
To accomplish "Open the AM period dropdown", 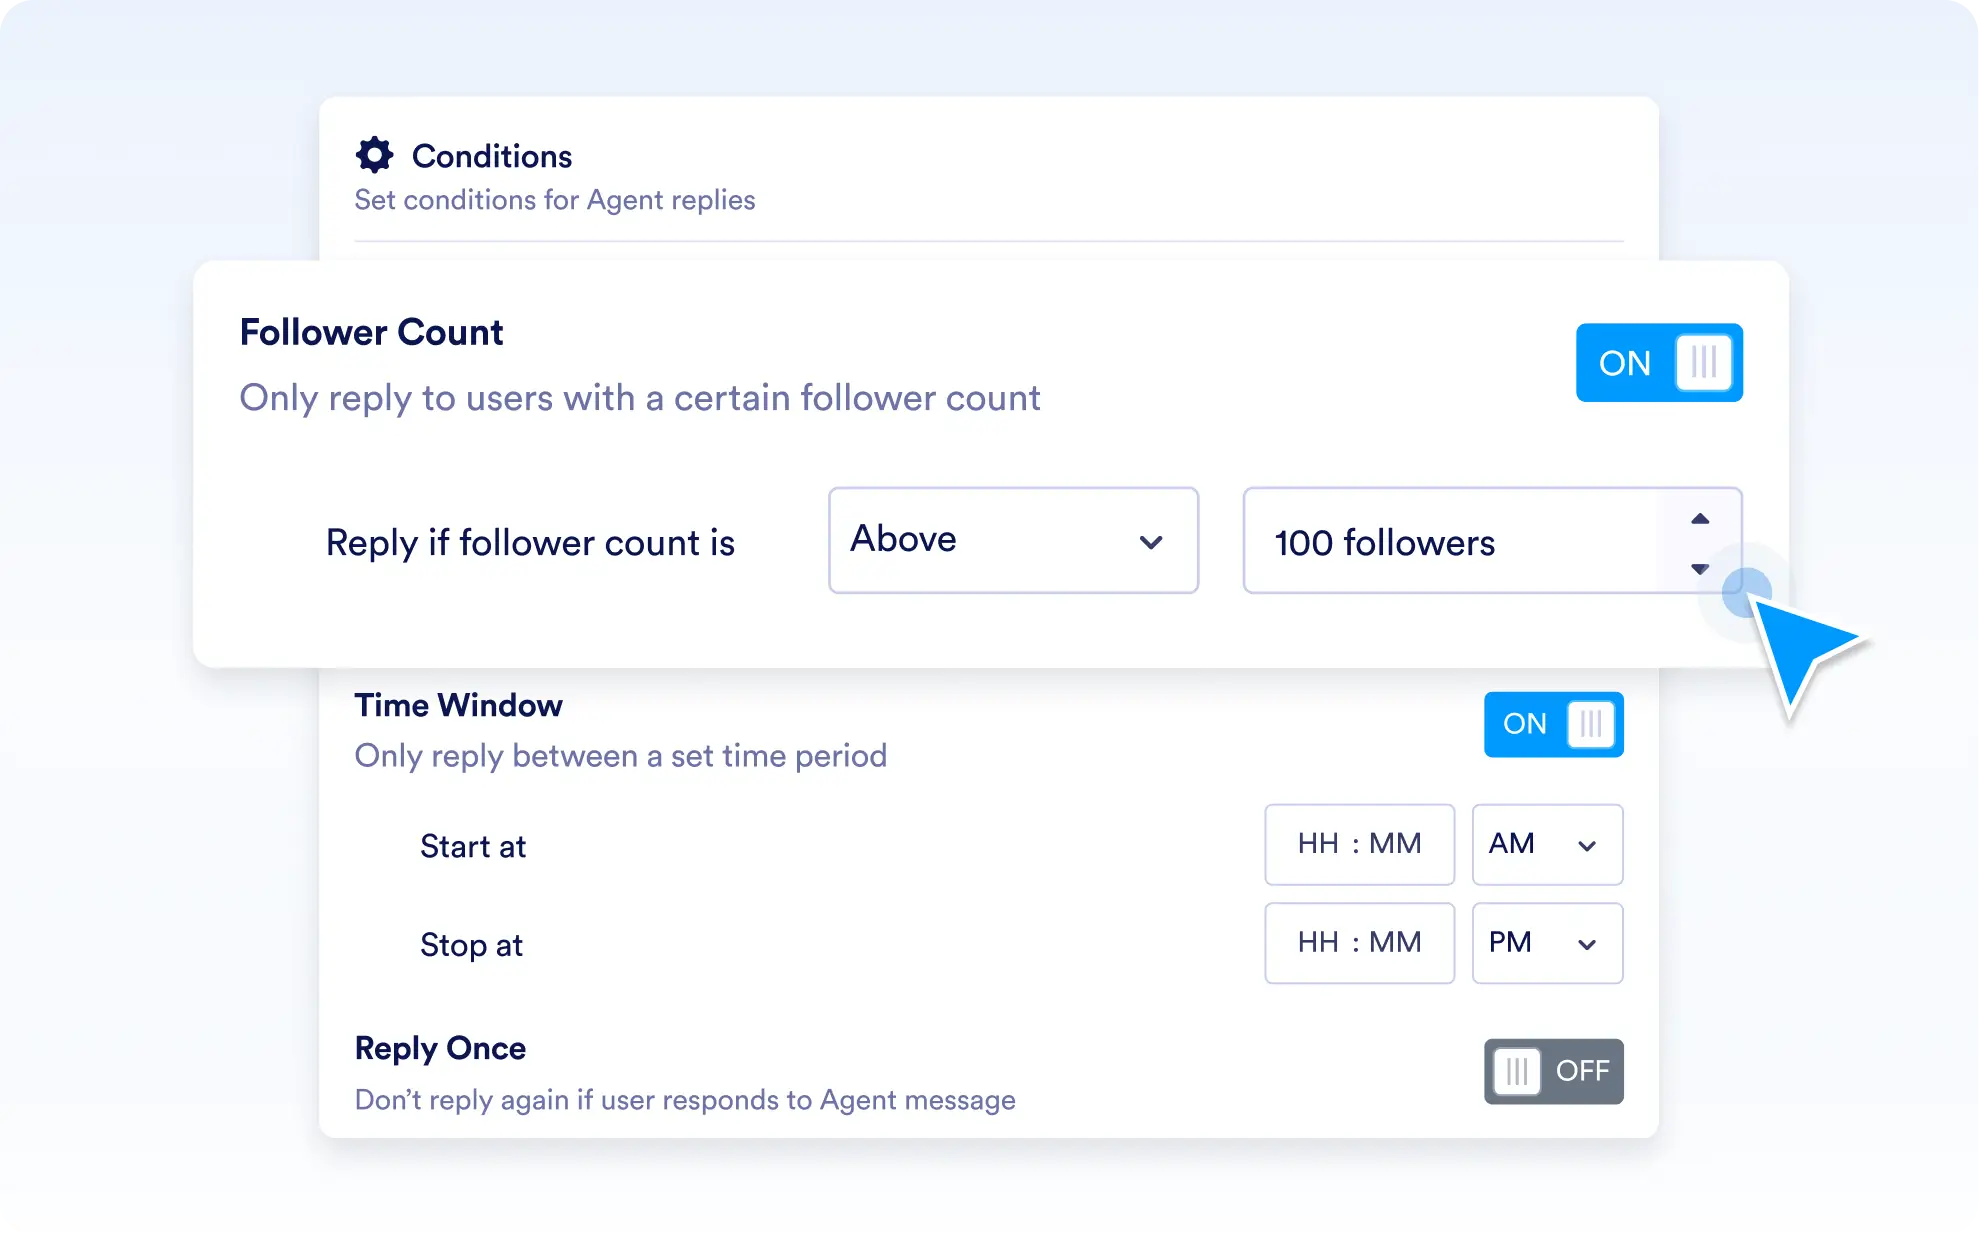I will (x=1546, y=845).
